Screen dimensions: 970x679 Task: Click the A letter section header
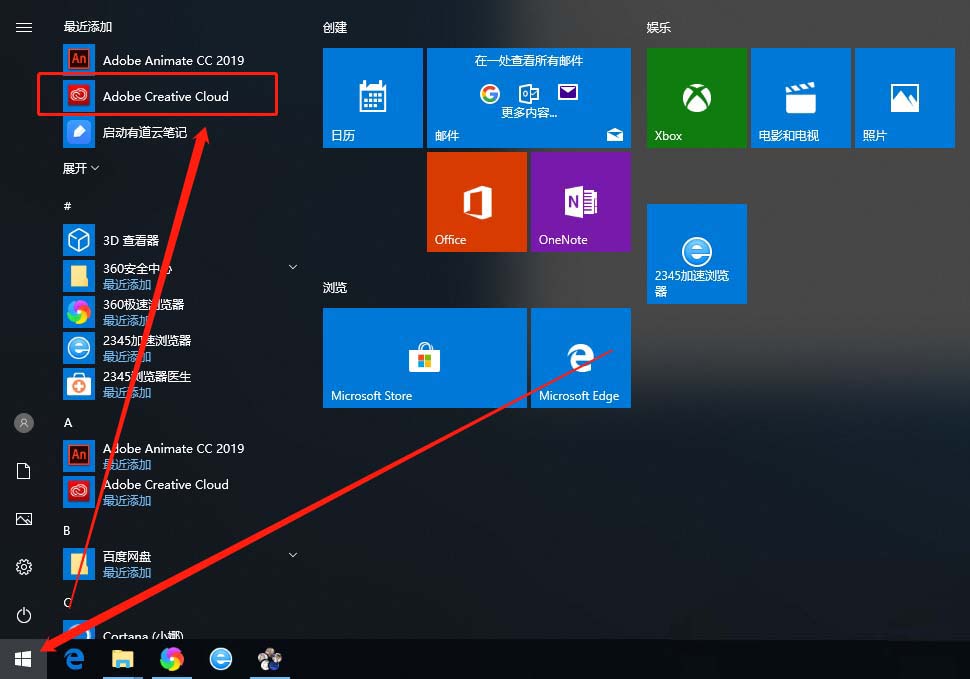click(68, 422)
